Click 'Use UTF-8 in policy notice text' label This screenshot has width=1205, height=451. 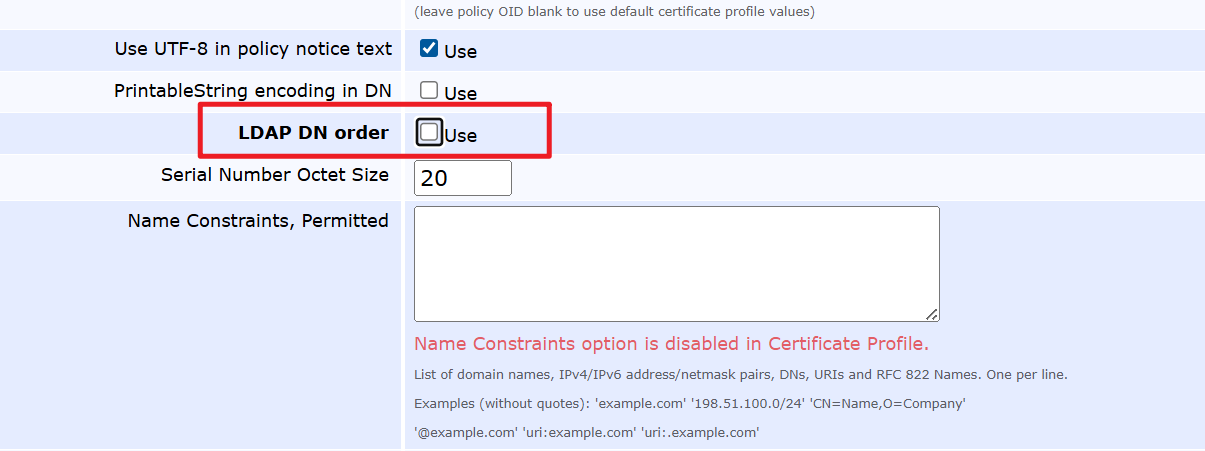point(253,49)
